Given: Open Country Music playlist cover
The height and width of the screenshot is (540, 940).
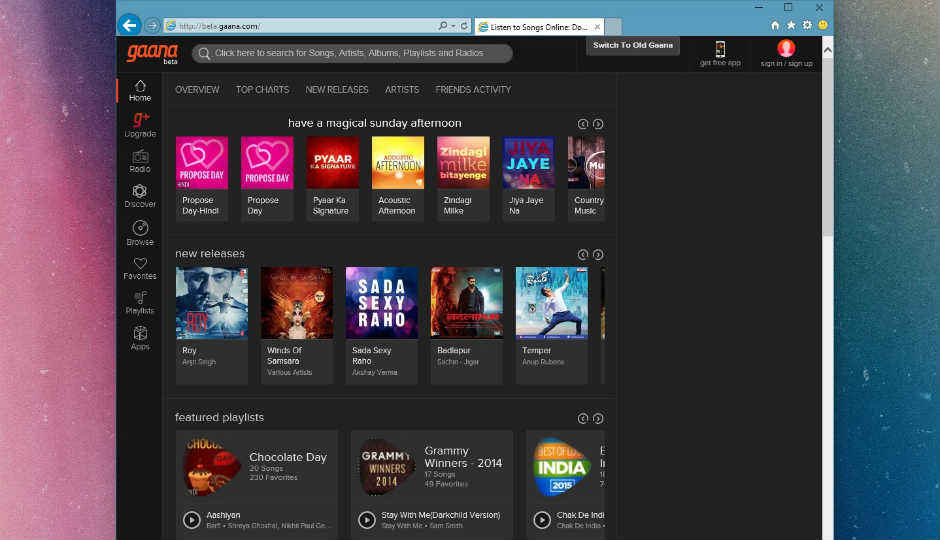Looking at the screenshot, I should [586, 162].
